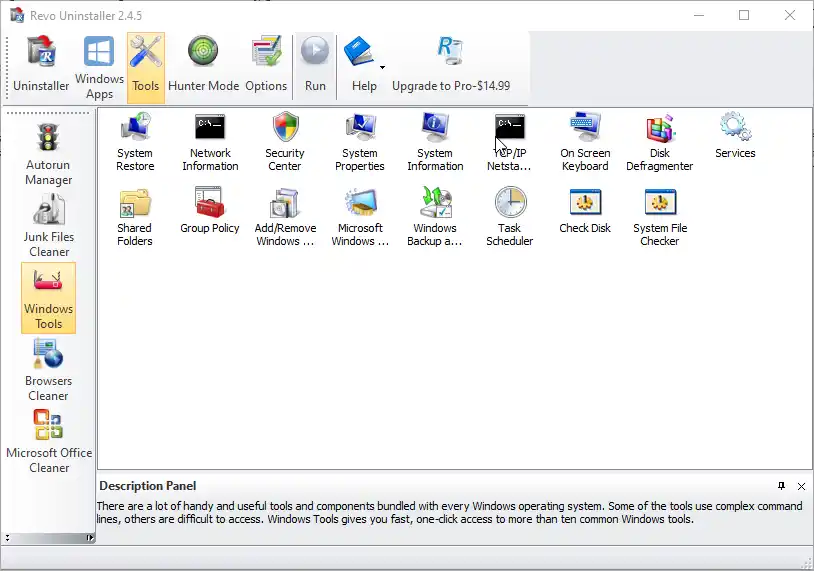
Task: Open System Properties
Action: (x=360, y=142)
